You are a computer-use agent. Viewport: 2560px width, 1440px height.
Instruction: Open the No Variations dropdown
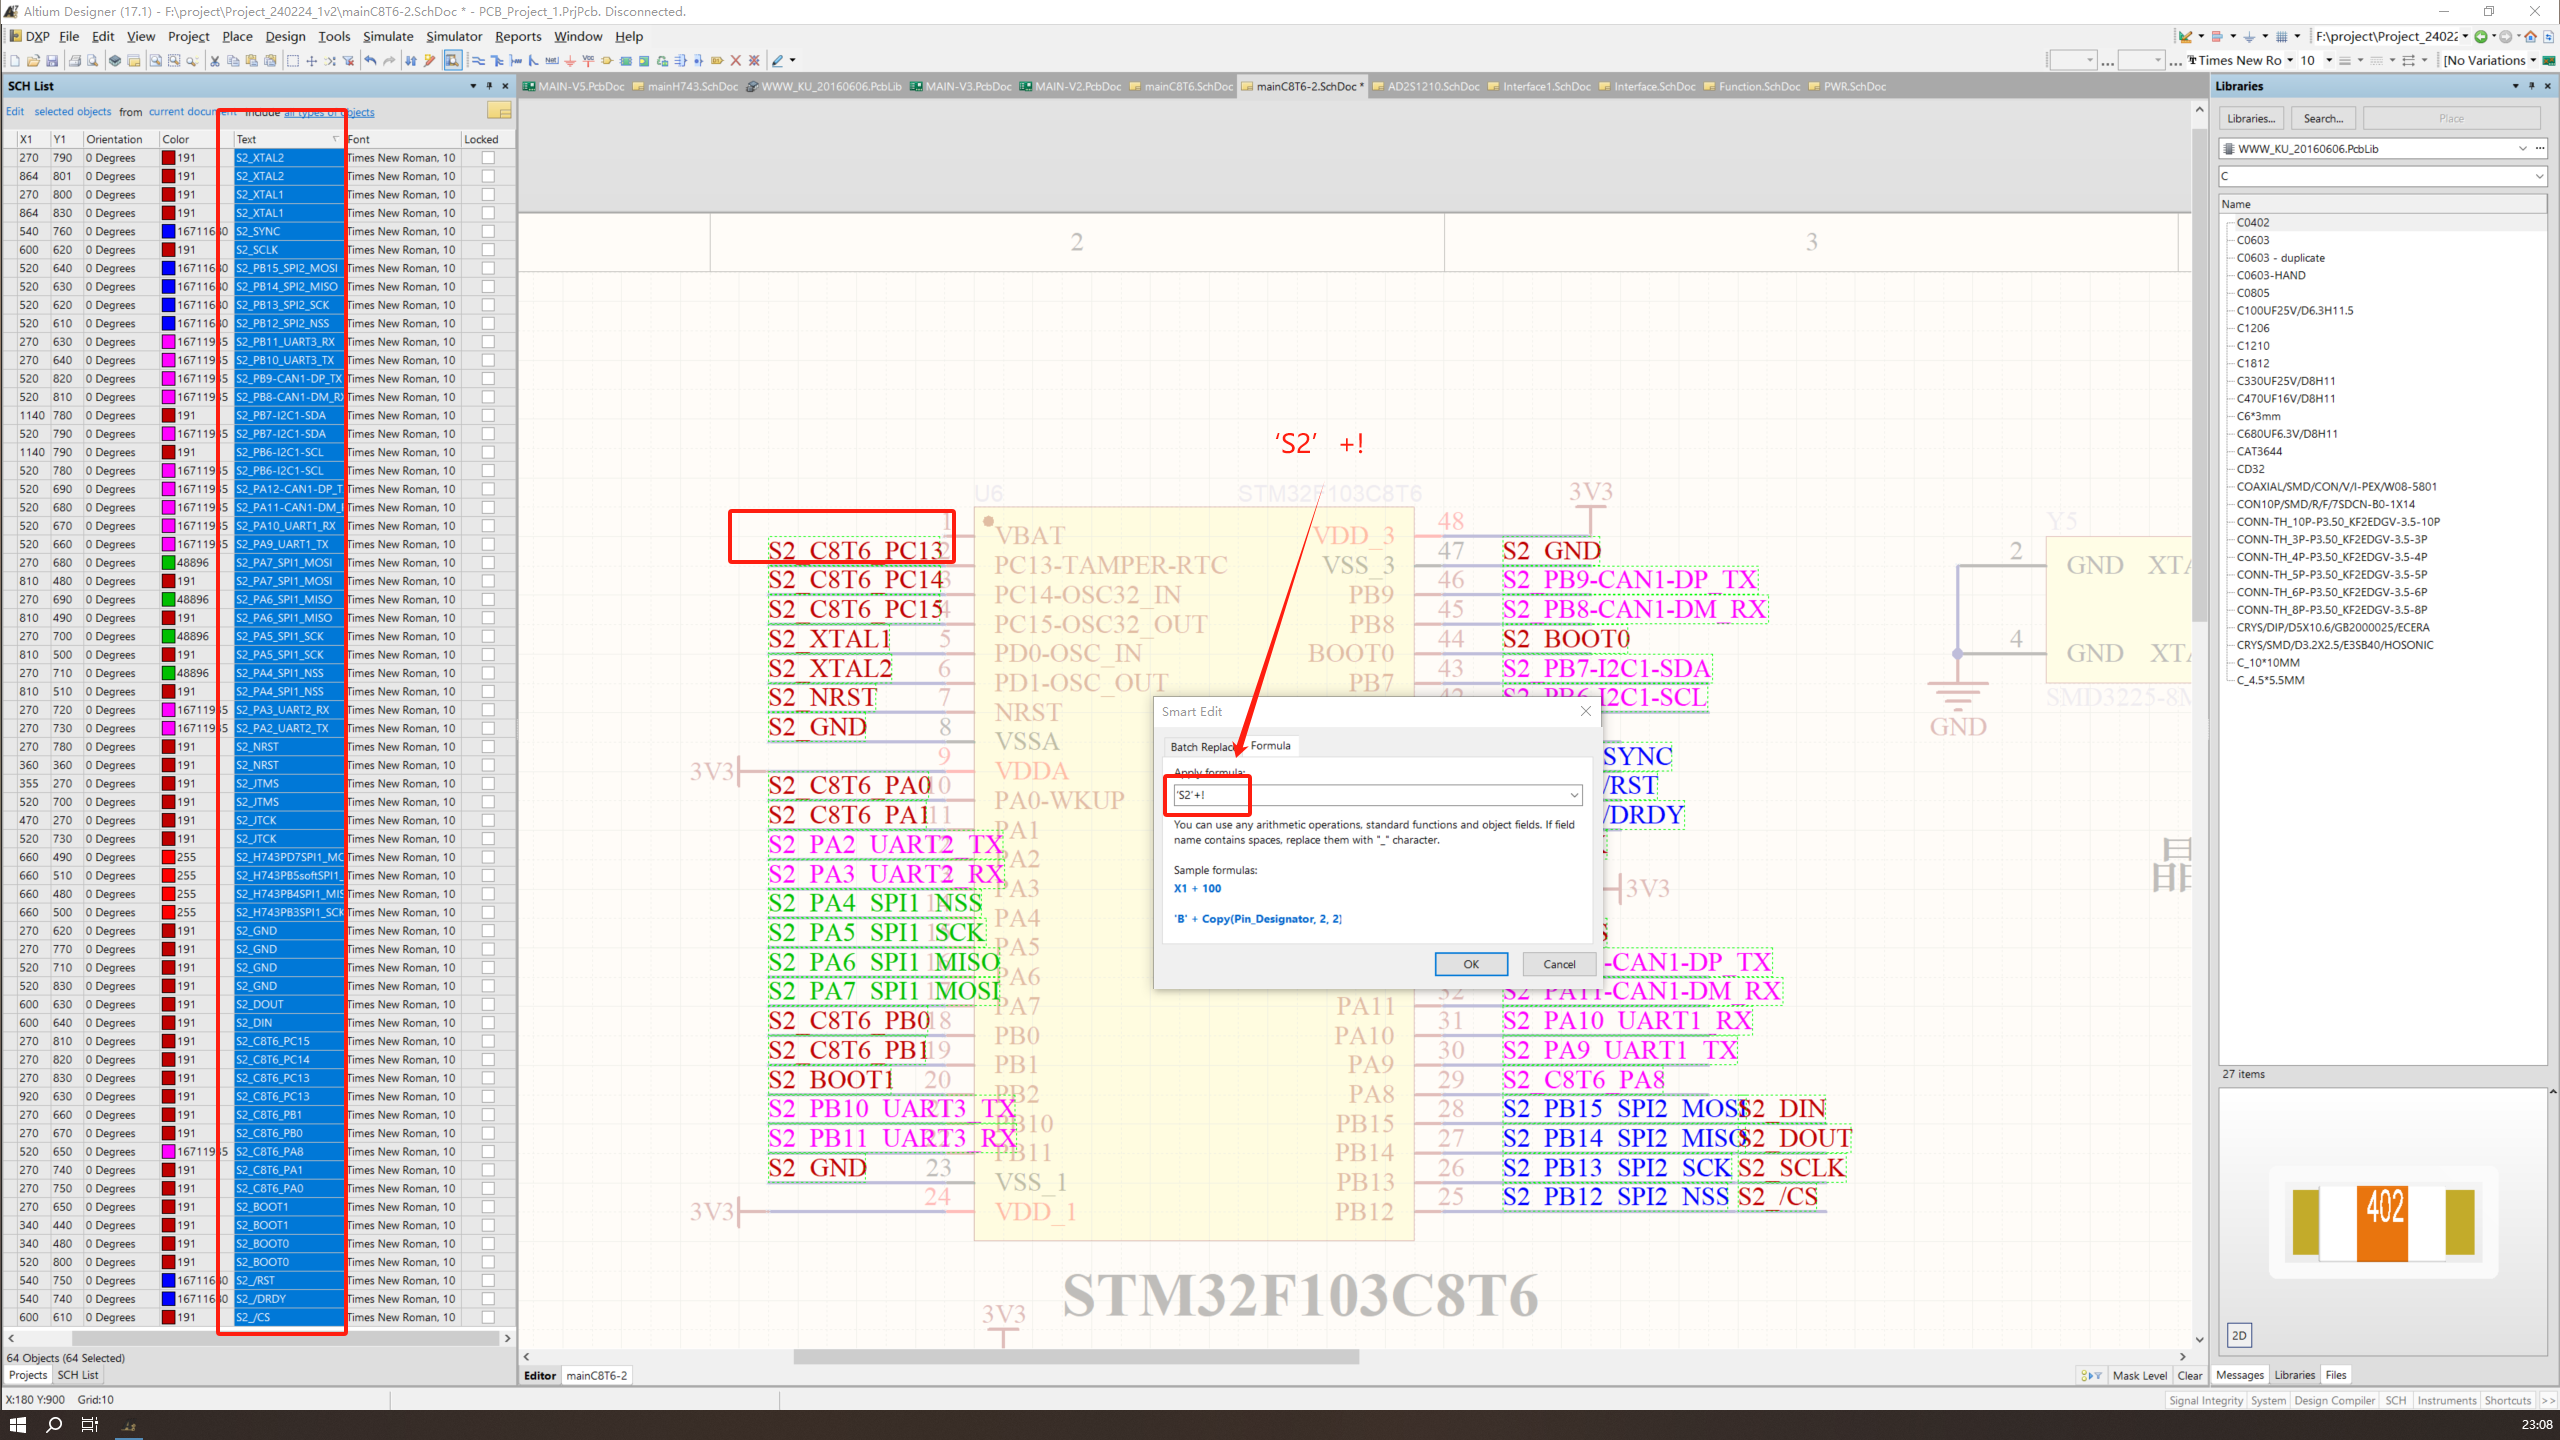coord(2533,61)
